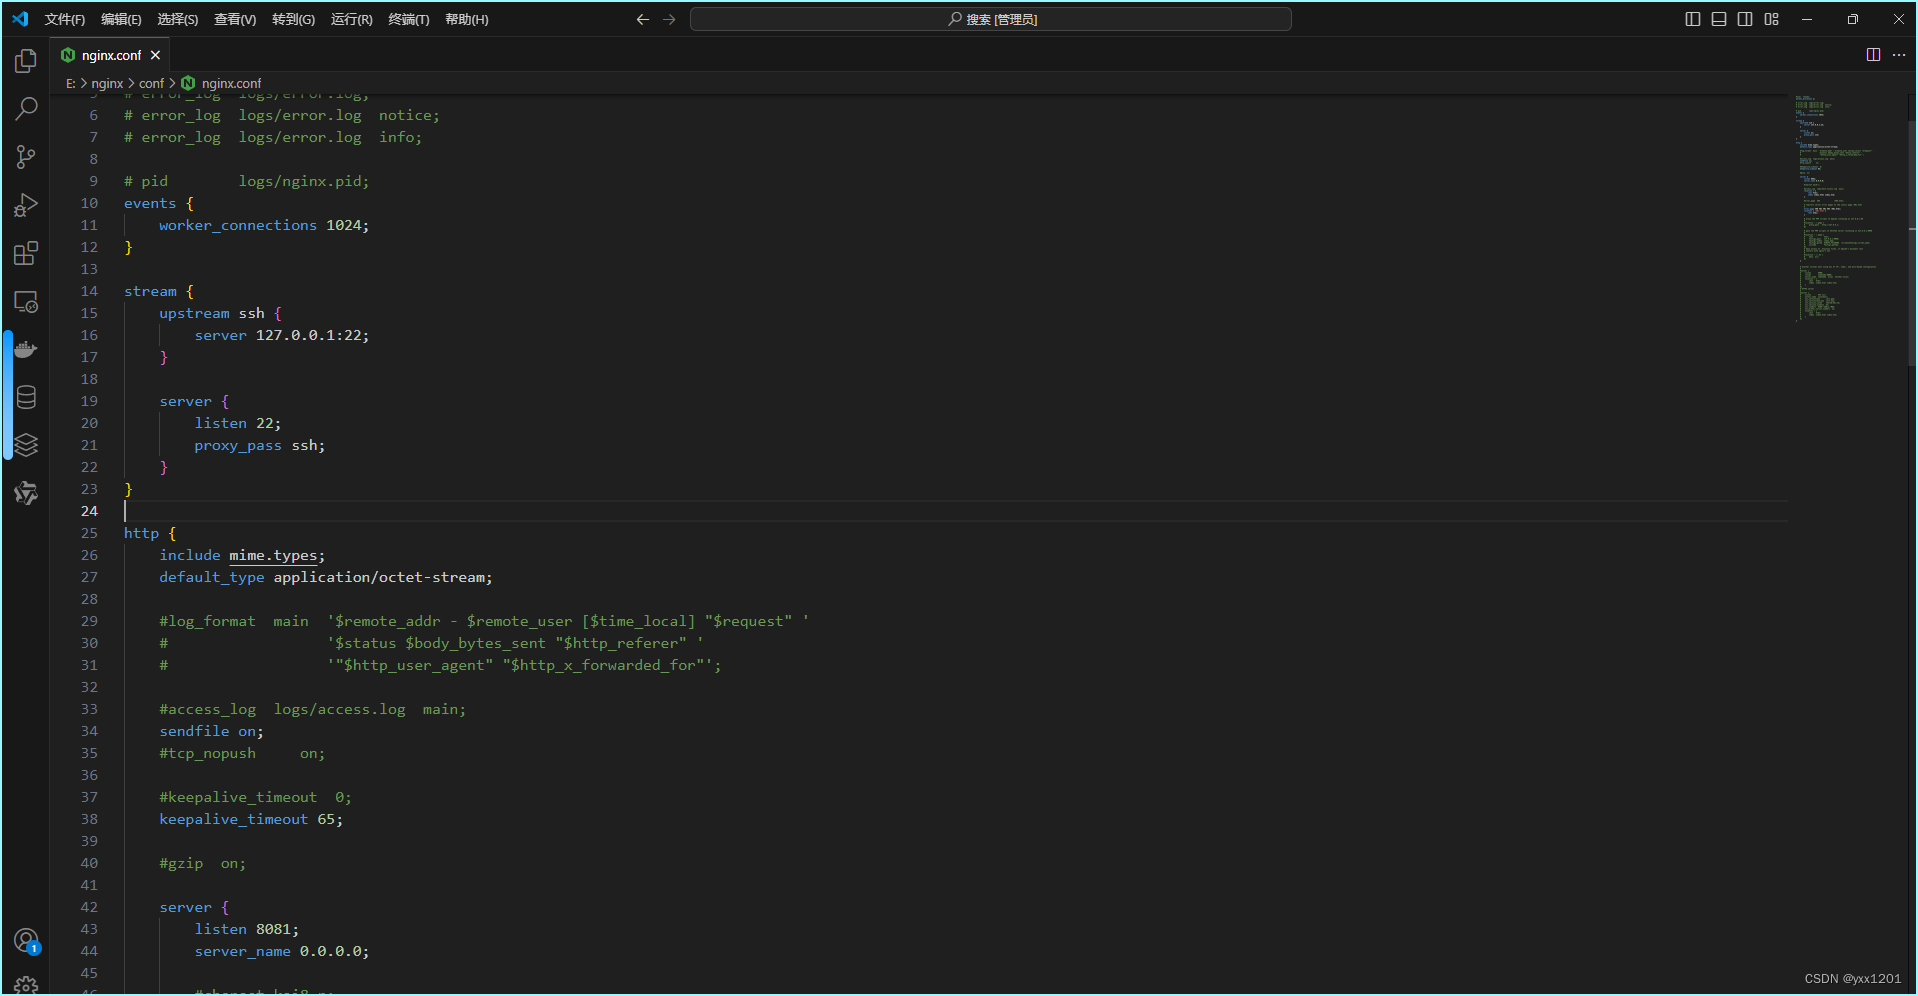1918x996 pixels.
Task: Expand the nginx folder breadcrumb
Action: (107, 83)
